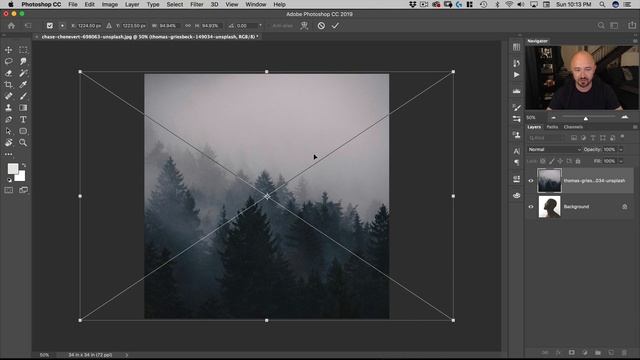Open the Filter menu
Viewport: 640px width, 360px height.
click(197, 4)
